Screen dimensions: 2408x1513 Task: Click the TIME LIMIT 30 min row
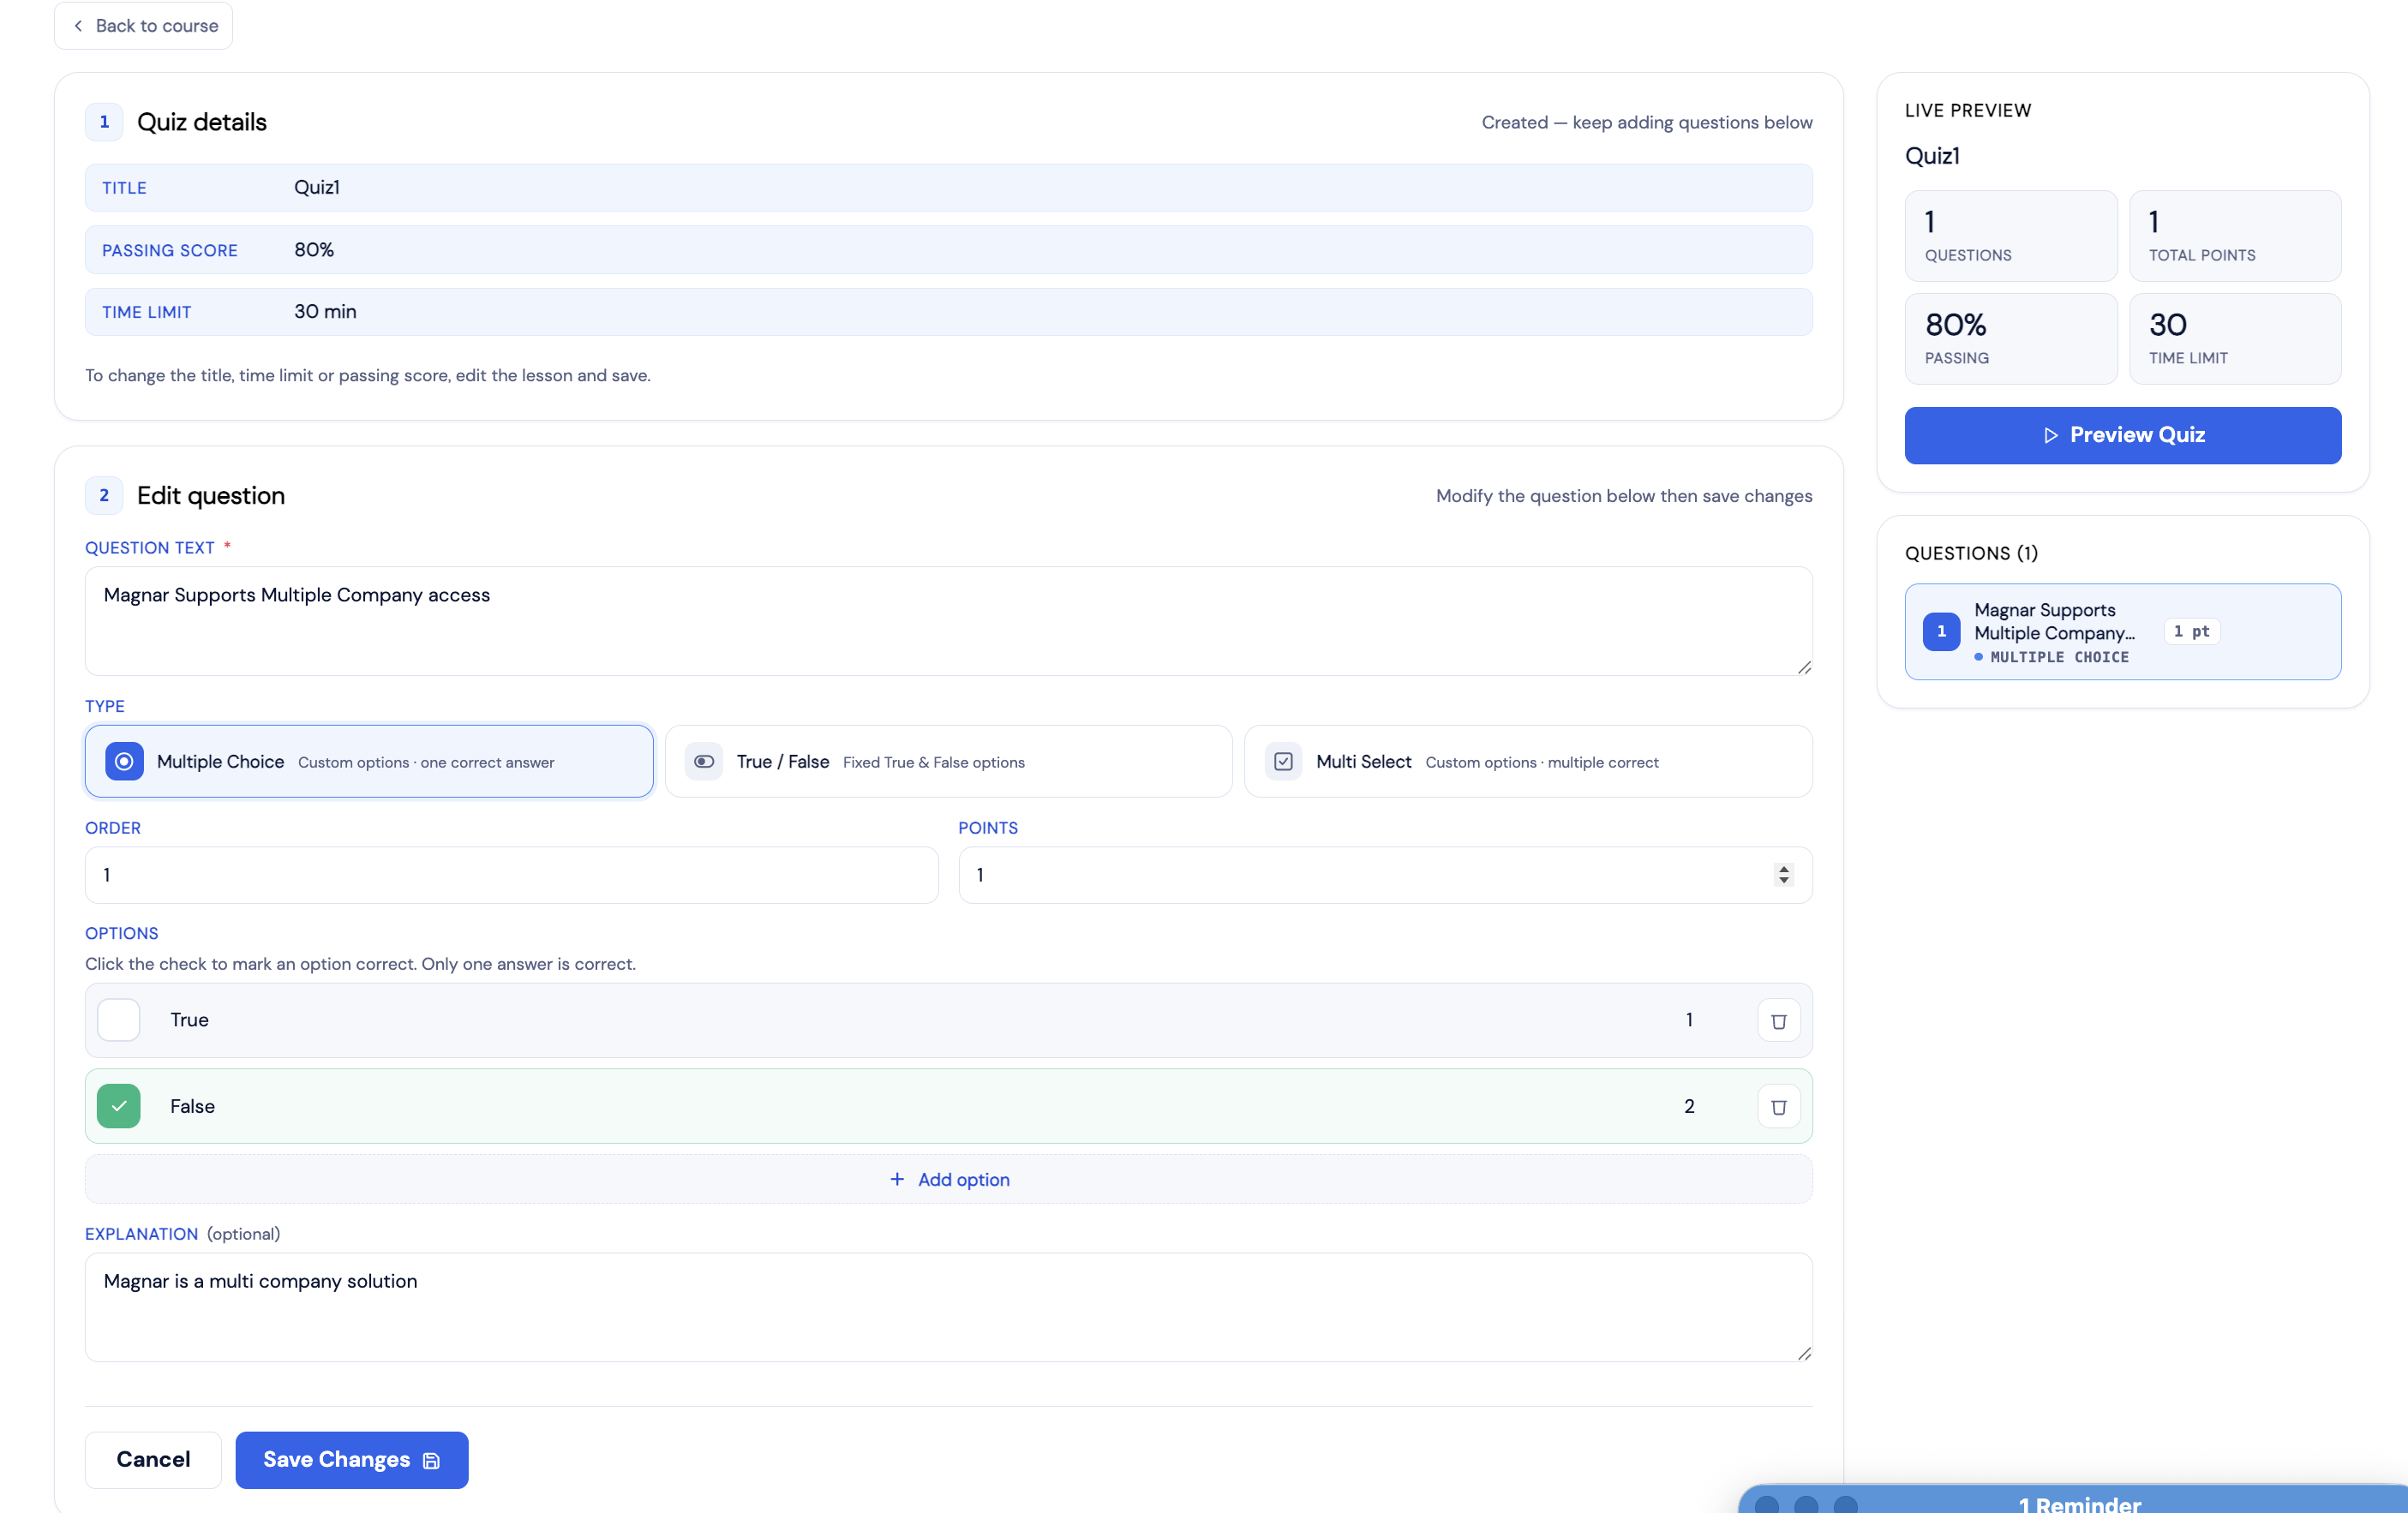tap(948, 312)
